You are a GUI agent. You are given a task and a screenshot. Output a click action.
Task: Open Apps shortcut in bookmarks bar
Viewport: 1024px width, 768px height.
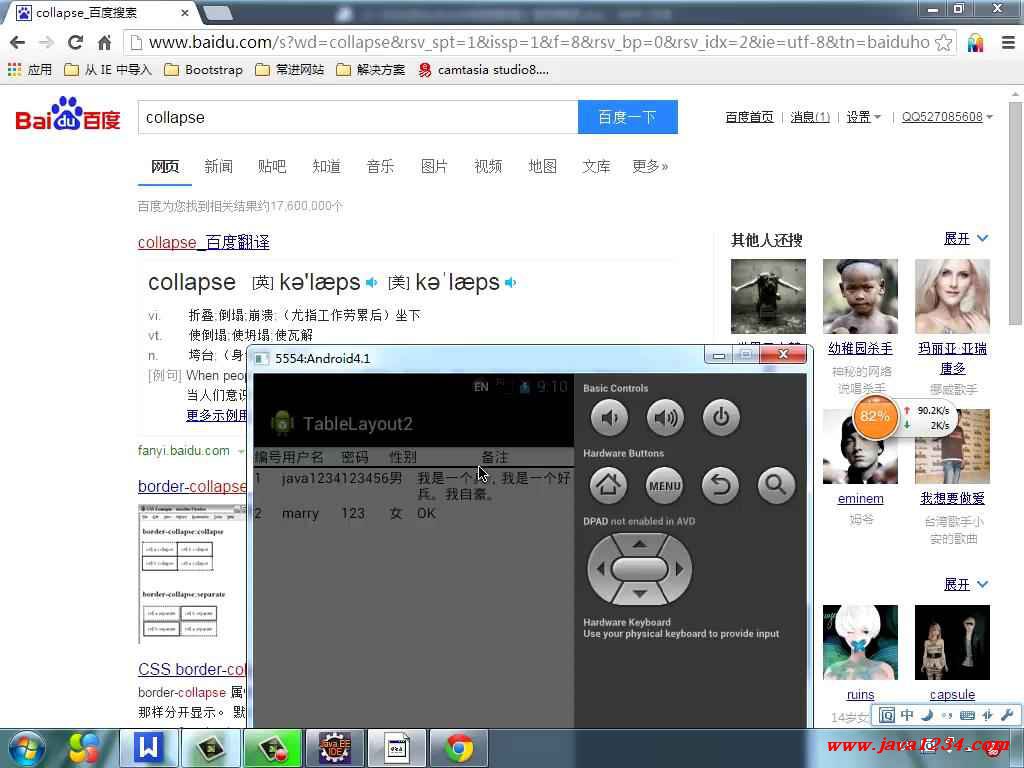click(29, 69)
